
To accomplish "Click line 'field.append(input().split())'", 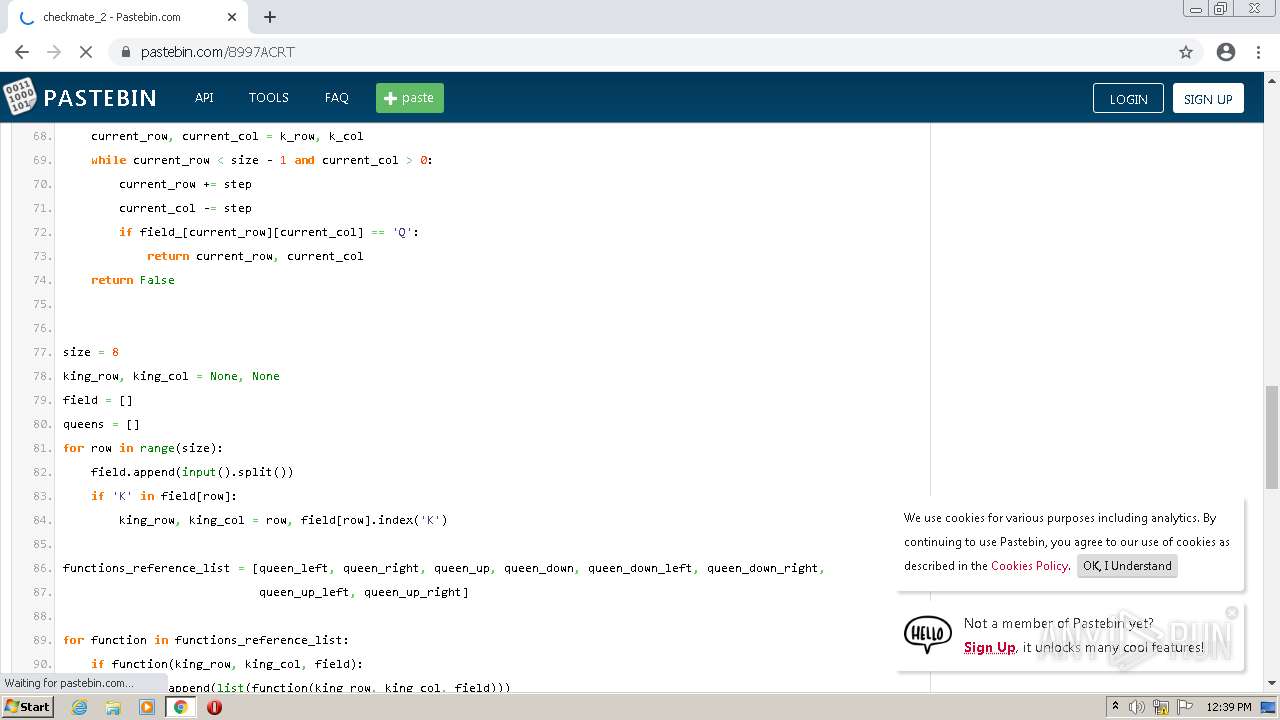I will (x=192, y=472).
